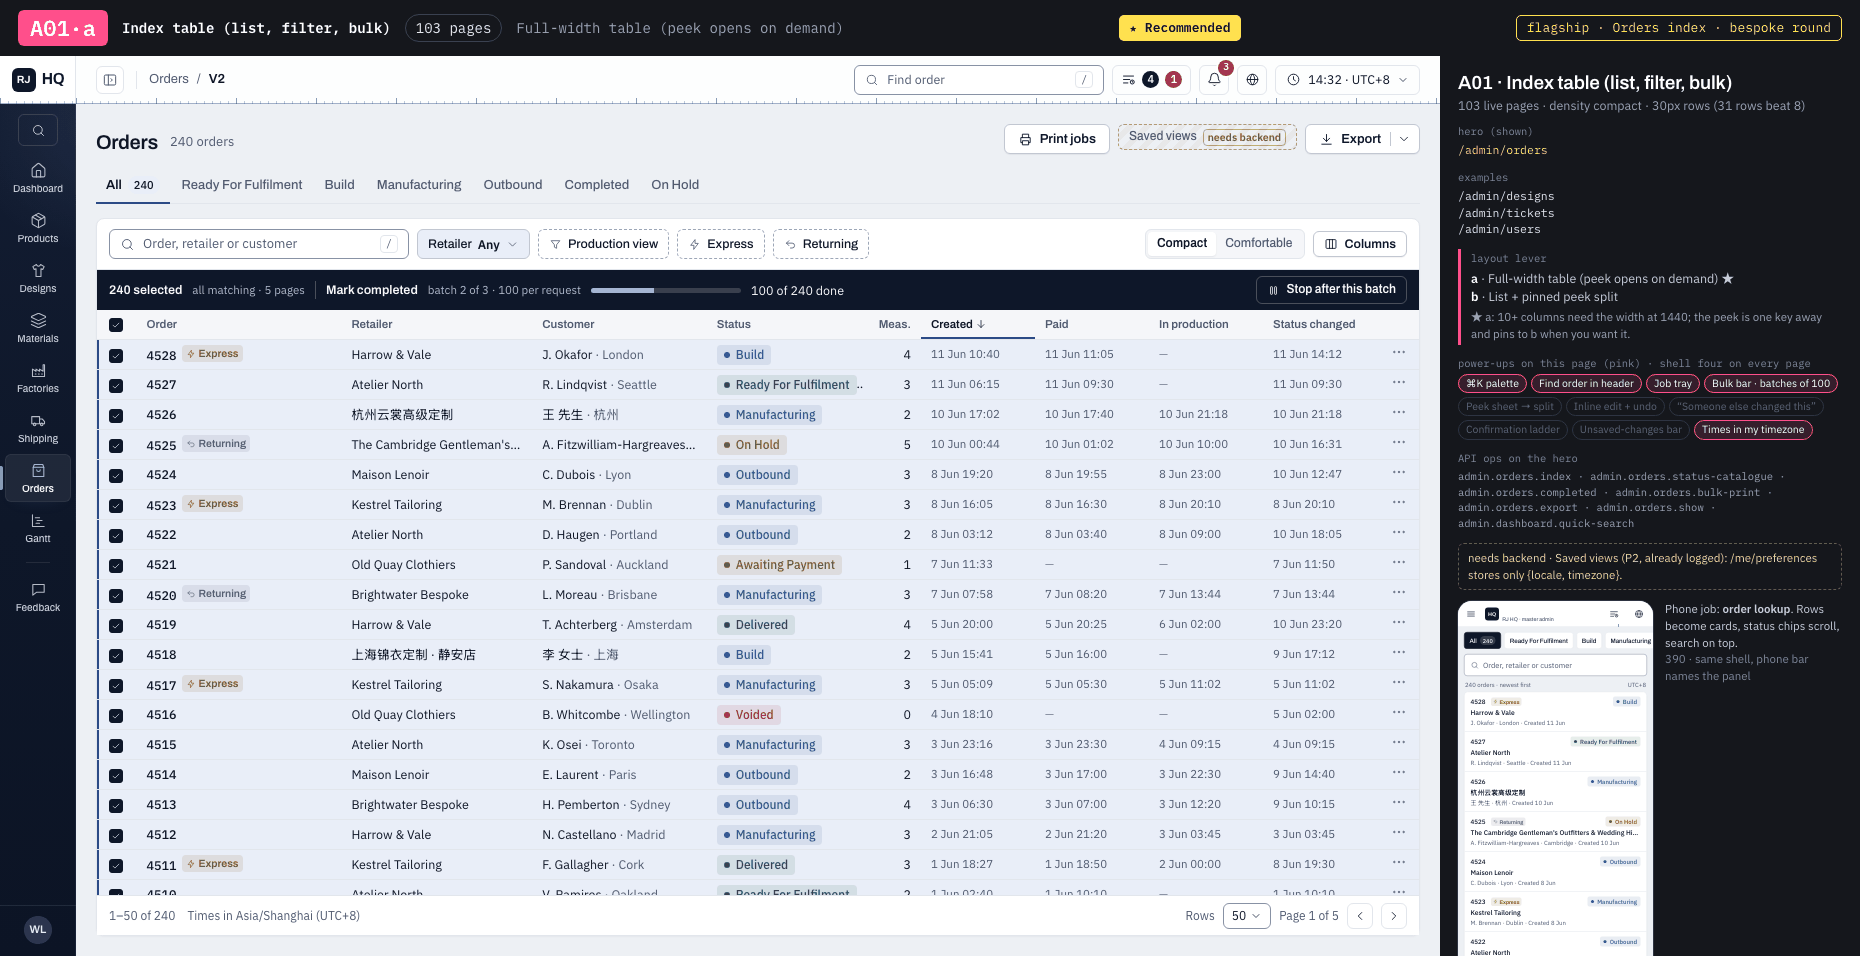The image size is (1860, 956).
Task: Go to Materials in sidebar
Action: (38, 328)
